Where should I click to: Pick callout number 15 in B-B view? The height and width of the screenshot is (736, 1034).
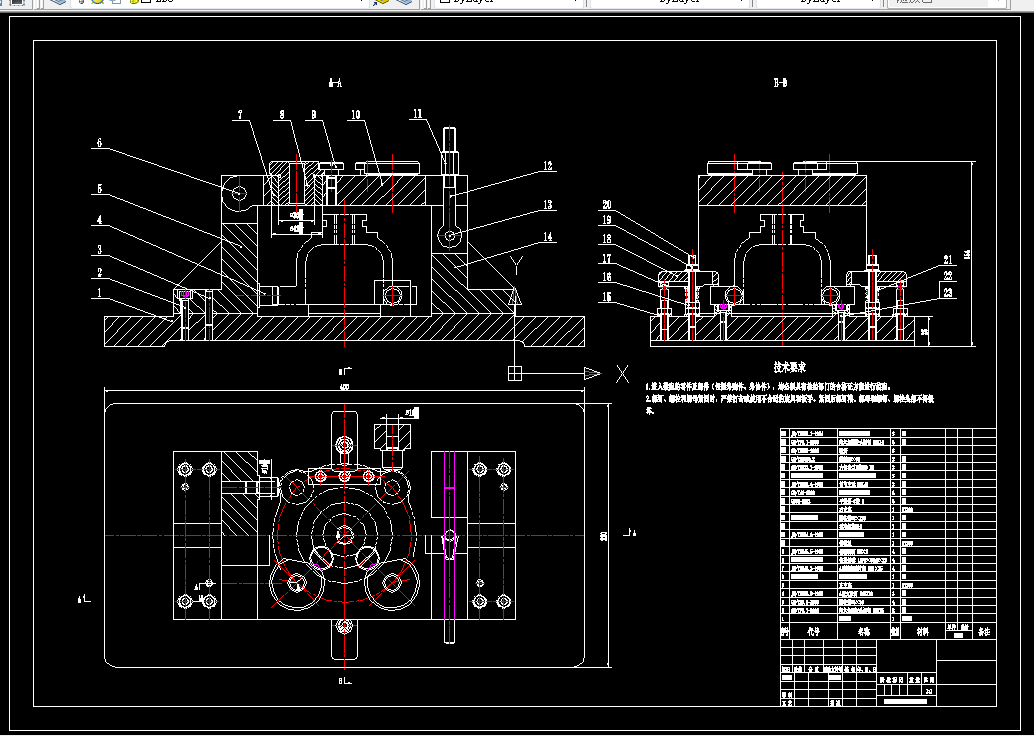(x=607, y=297)
